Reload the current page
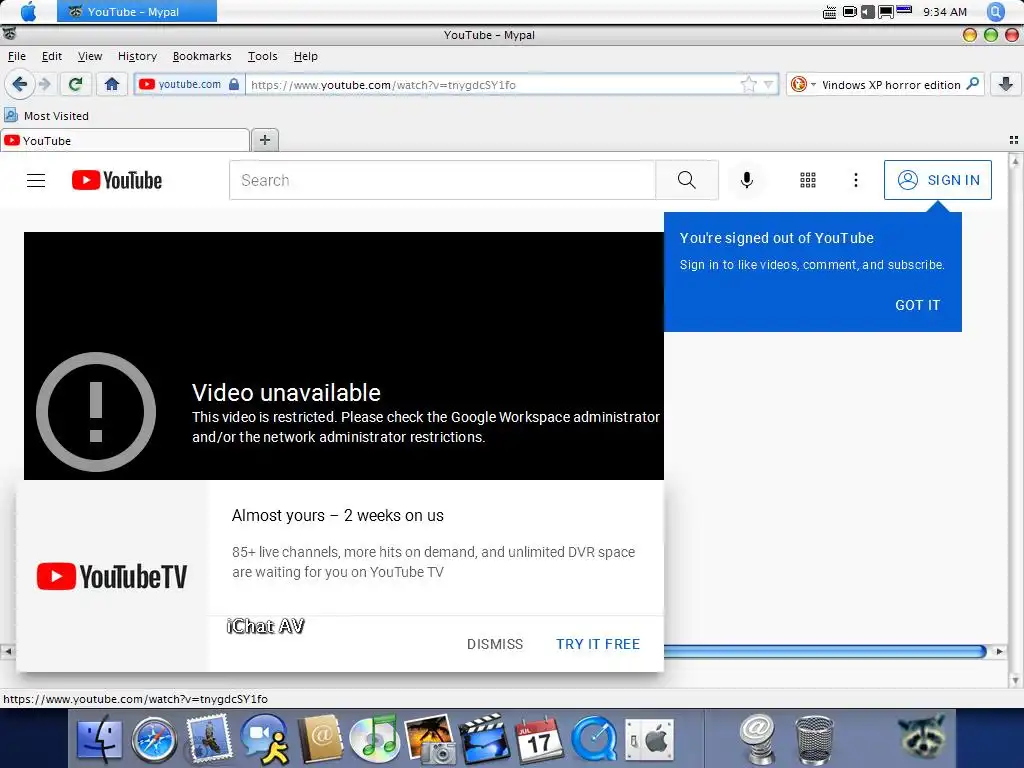 tap(76, 84)
